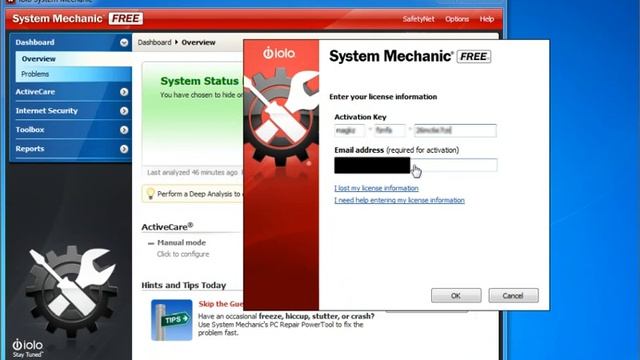Expand the Reports sidebar arrow
The width and height of the screenshot is (640, 360).
pyautogui.click(x=124, y=149)
